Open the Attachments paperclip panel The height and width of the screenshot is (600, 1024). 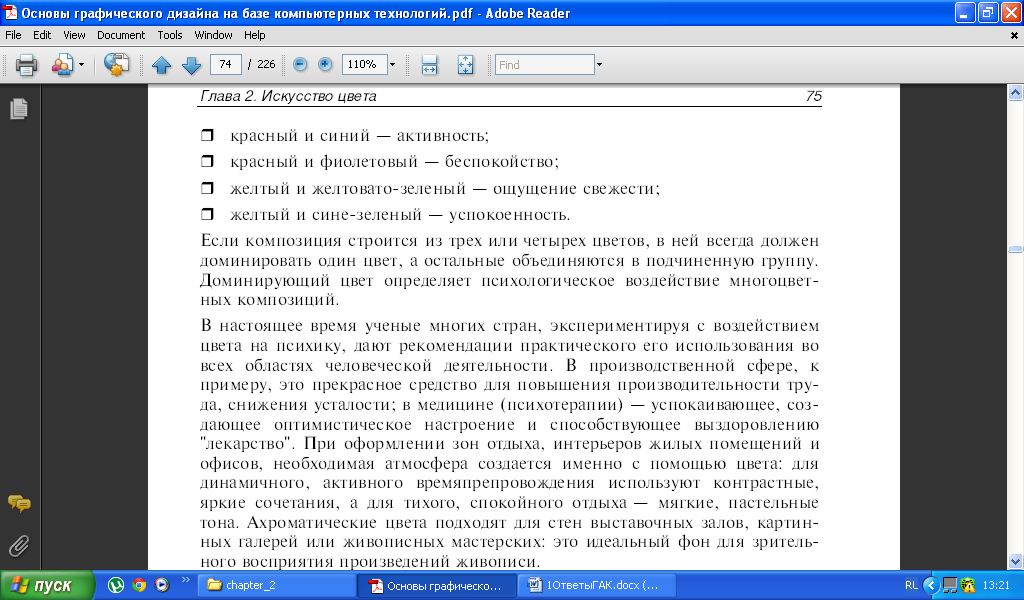click(19, 546)
